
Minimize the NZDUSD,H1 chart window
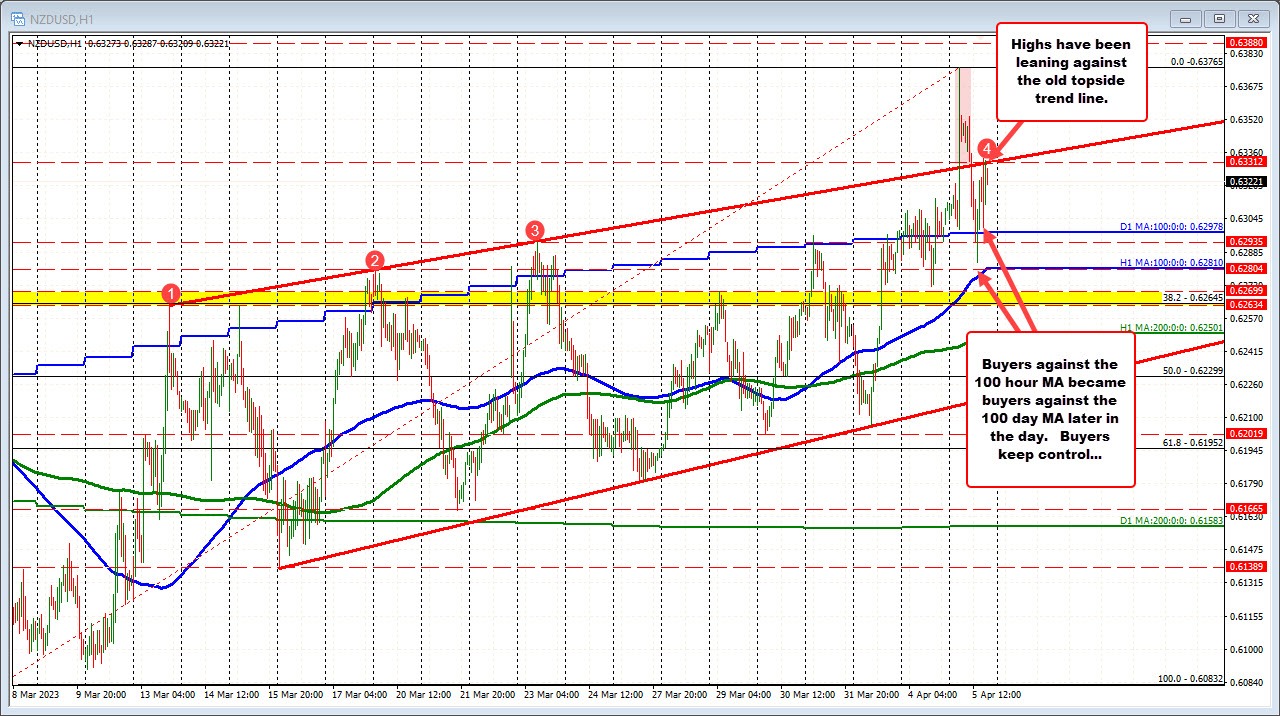(x=1187, y=17)
